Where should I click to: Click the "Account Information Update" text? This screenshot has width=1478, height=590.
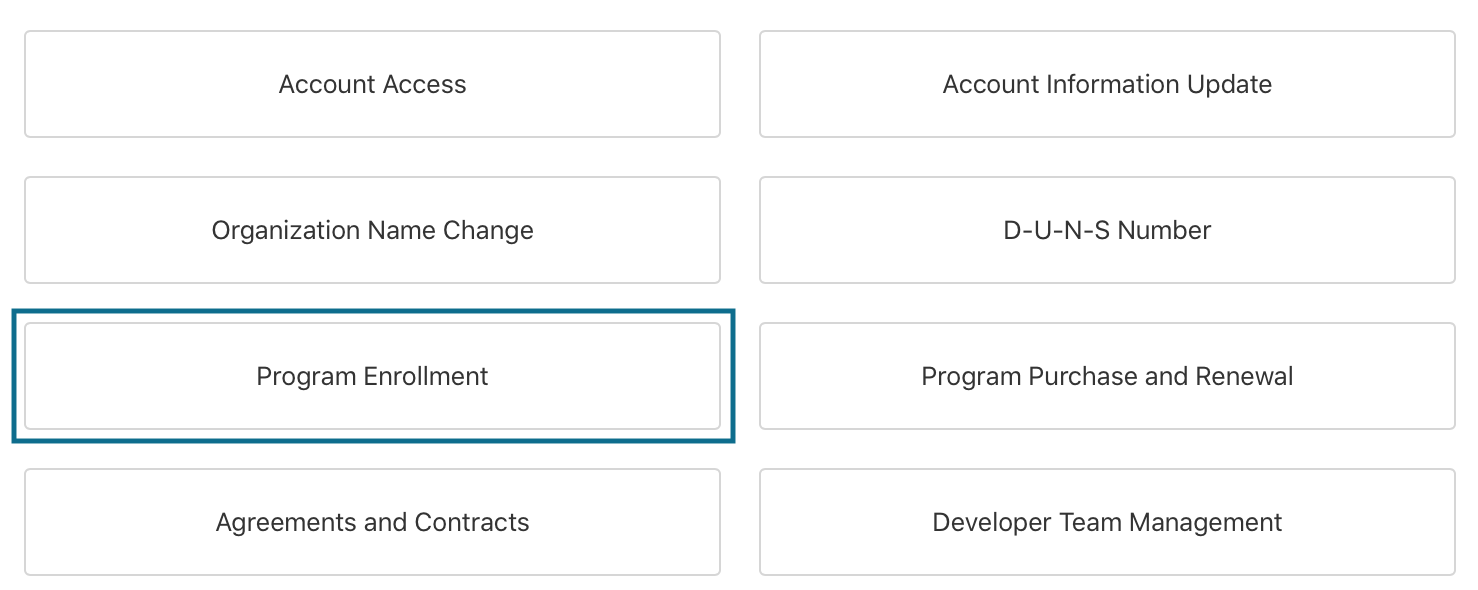coord(1107,84)
